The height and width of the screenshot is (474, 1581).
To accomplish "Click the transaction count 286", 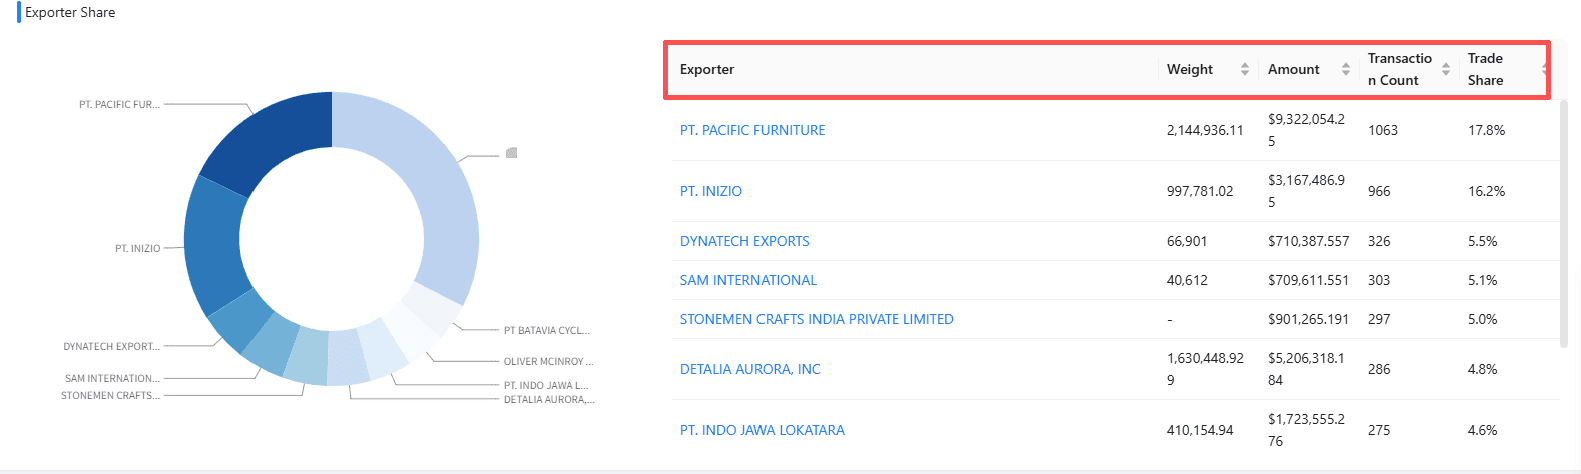I will click(1379, 369).
